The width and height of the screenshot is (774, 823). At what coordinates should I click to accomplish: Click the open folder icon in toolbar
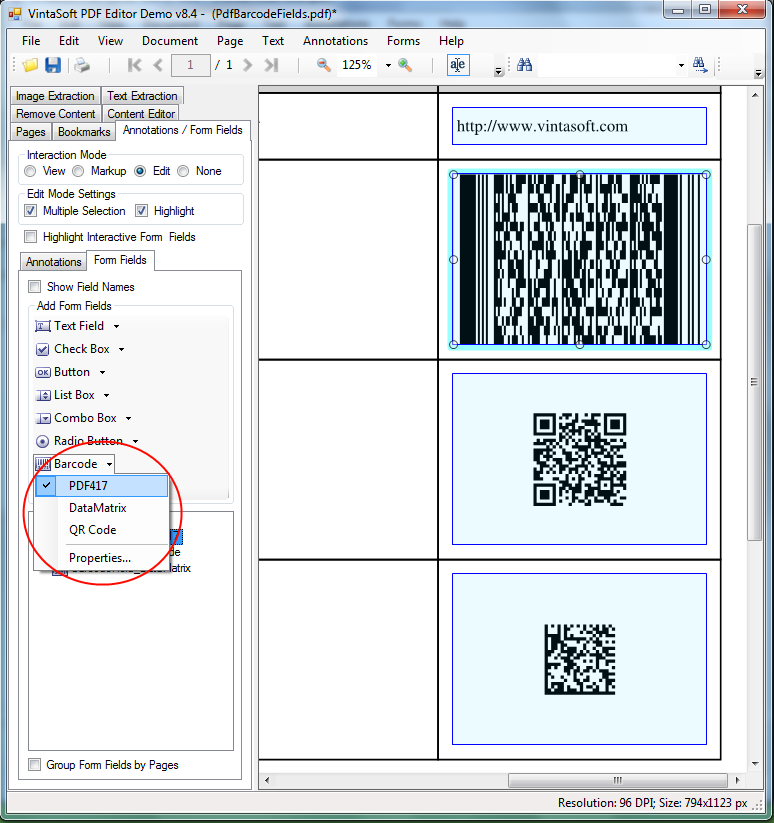[x=30, y=65]
